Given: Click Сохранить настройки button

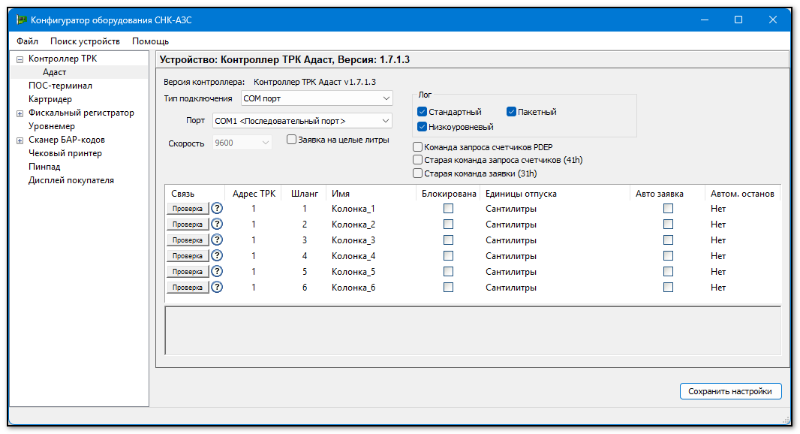Looking at the screenshot, I should tap(729, 391).
